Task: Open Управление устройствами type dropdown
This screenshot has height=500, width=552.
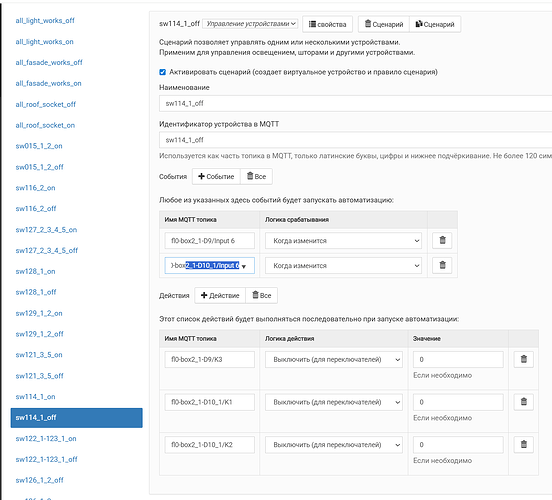Action: 250,24
